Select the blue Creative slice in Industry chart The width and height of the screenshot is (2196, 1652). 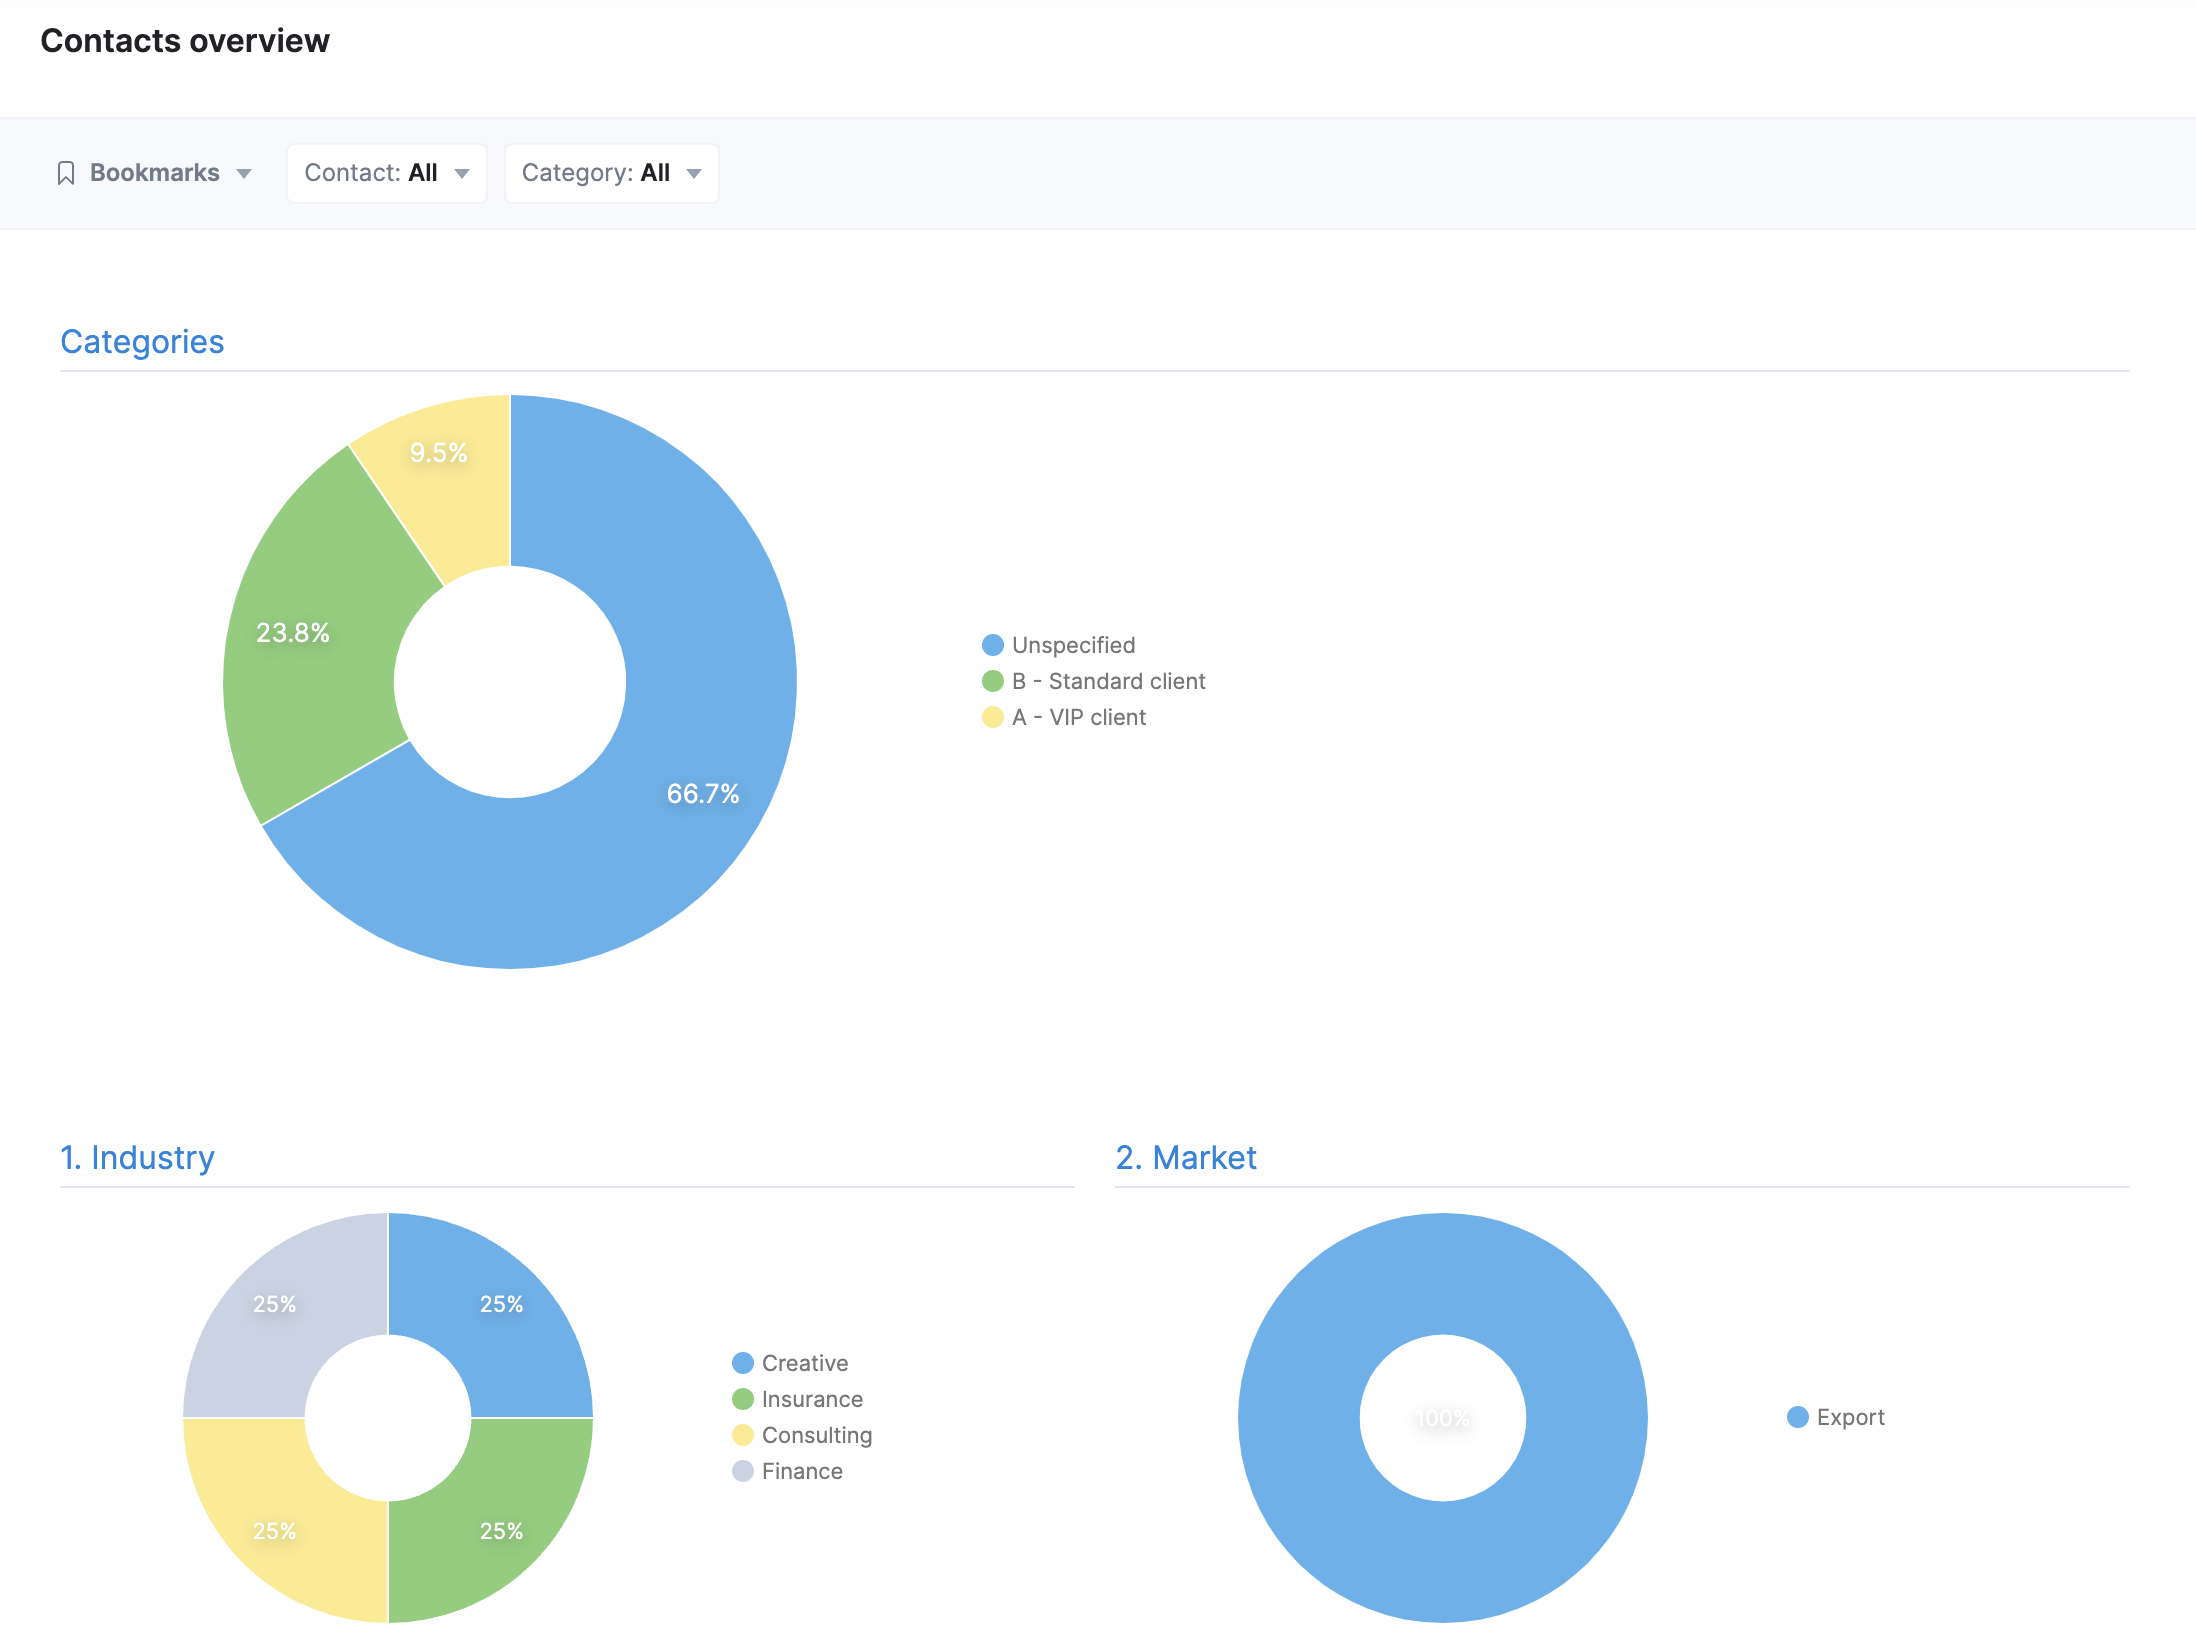(502, 1304)
